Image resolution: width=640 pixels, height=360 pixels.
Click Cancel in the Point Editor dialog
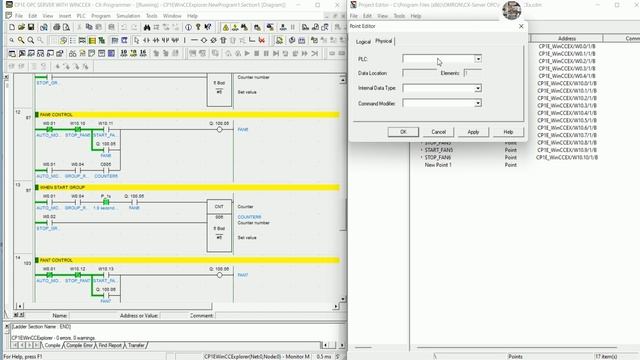pos(438,132)
